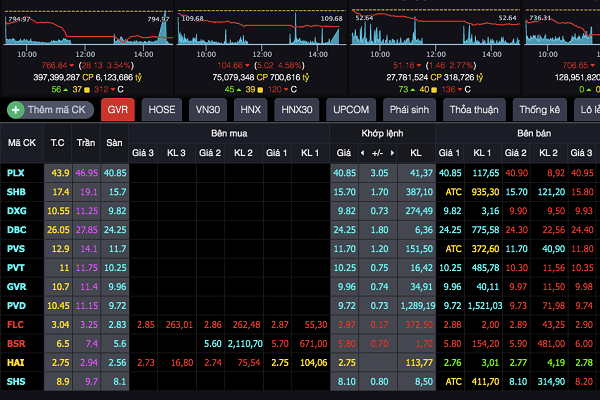Open the UPCOM tab
The width and height of the screenshot is (600, 400).
tap(351, 110)
